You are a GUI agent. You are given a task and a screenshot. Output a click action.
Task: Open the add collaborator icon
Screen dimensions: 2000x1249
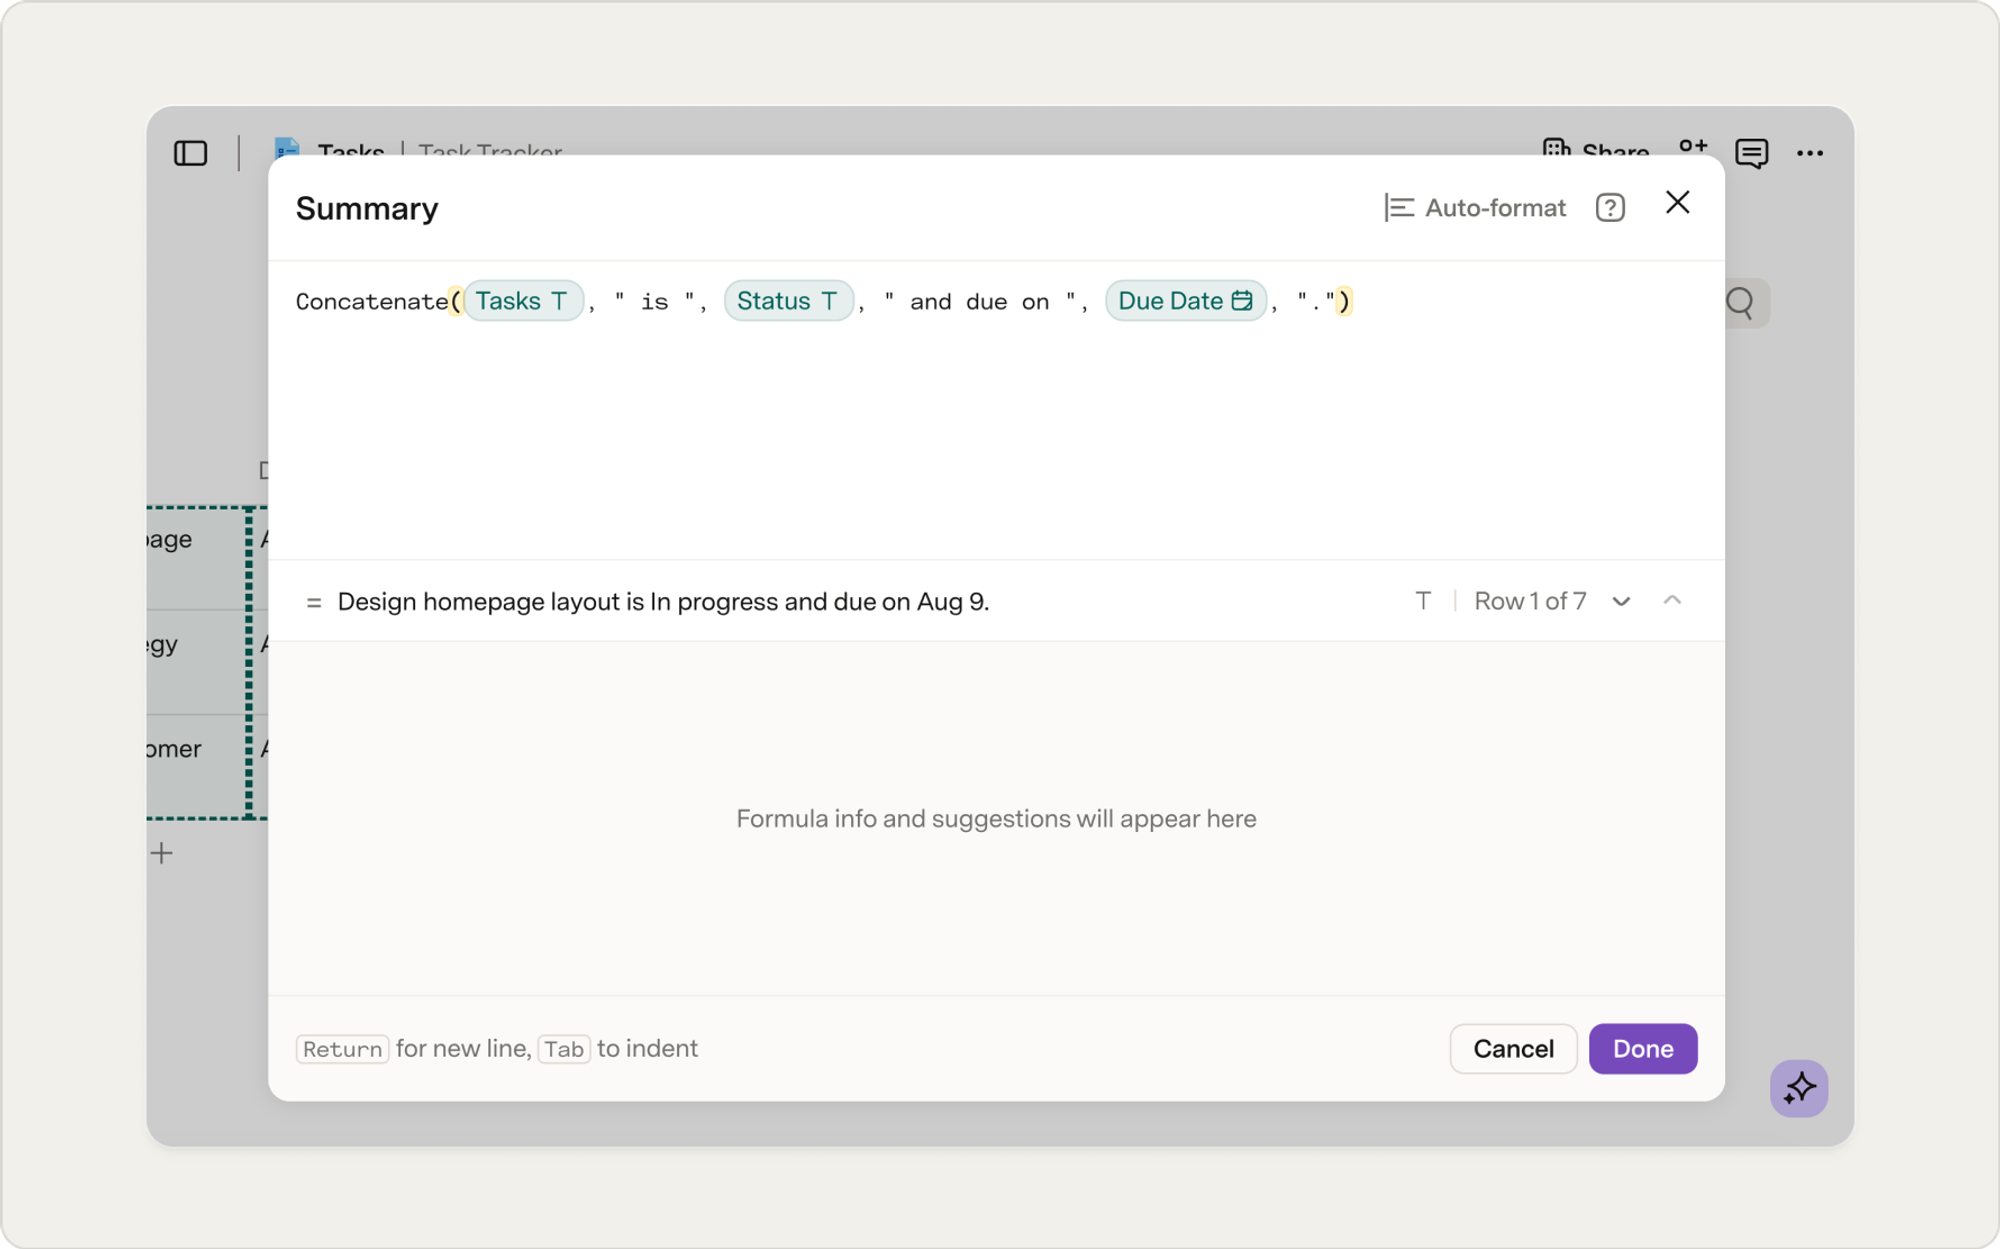coord(1693,147)
